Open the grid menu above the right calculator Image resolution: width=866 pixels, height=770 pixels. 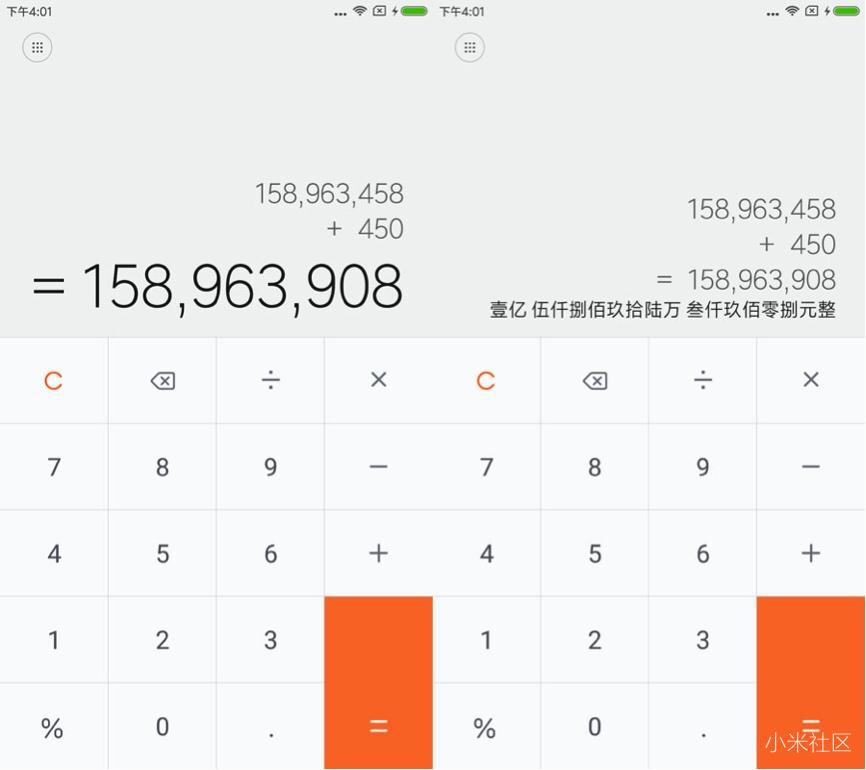click(x=469, y=47)
